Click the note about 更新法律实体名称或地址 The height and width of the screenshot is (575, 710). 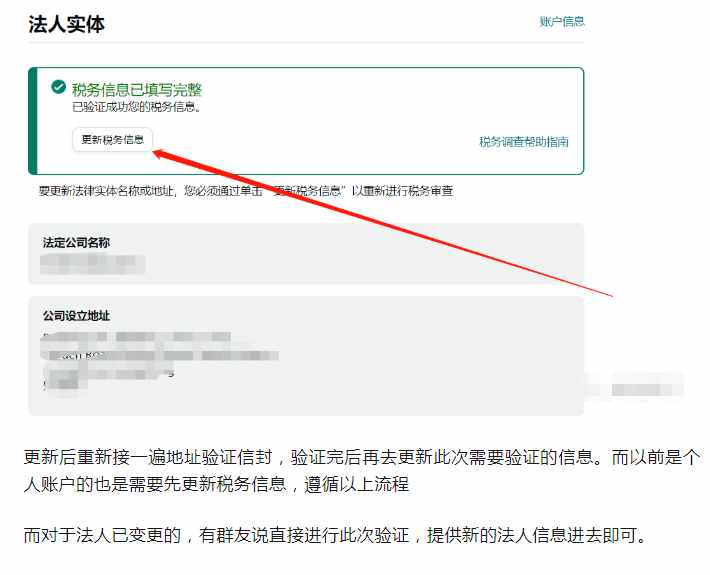(x=246, y=191)
